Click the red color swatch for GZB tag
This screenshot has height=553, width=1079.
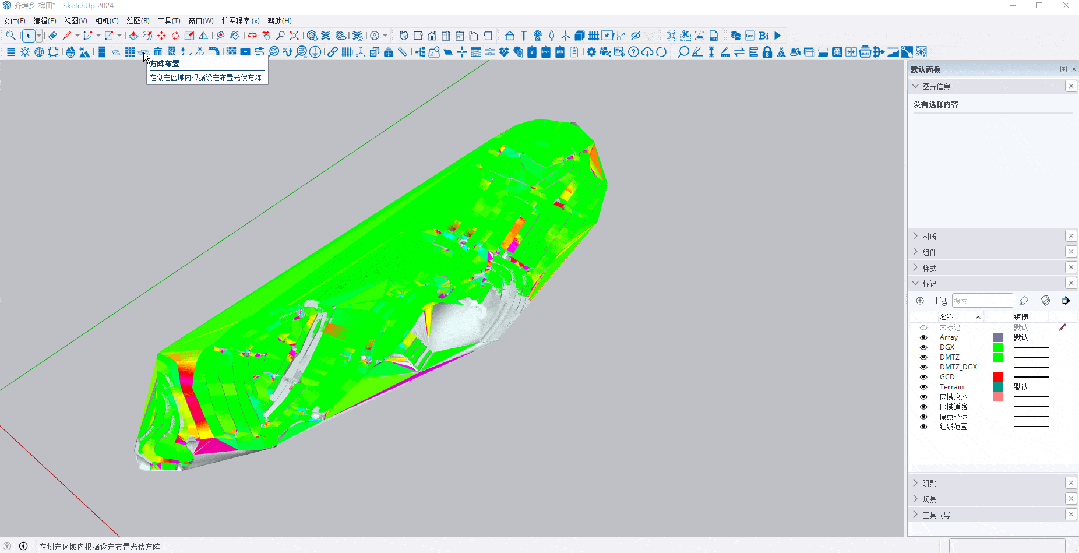tap(997, 377)
